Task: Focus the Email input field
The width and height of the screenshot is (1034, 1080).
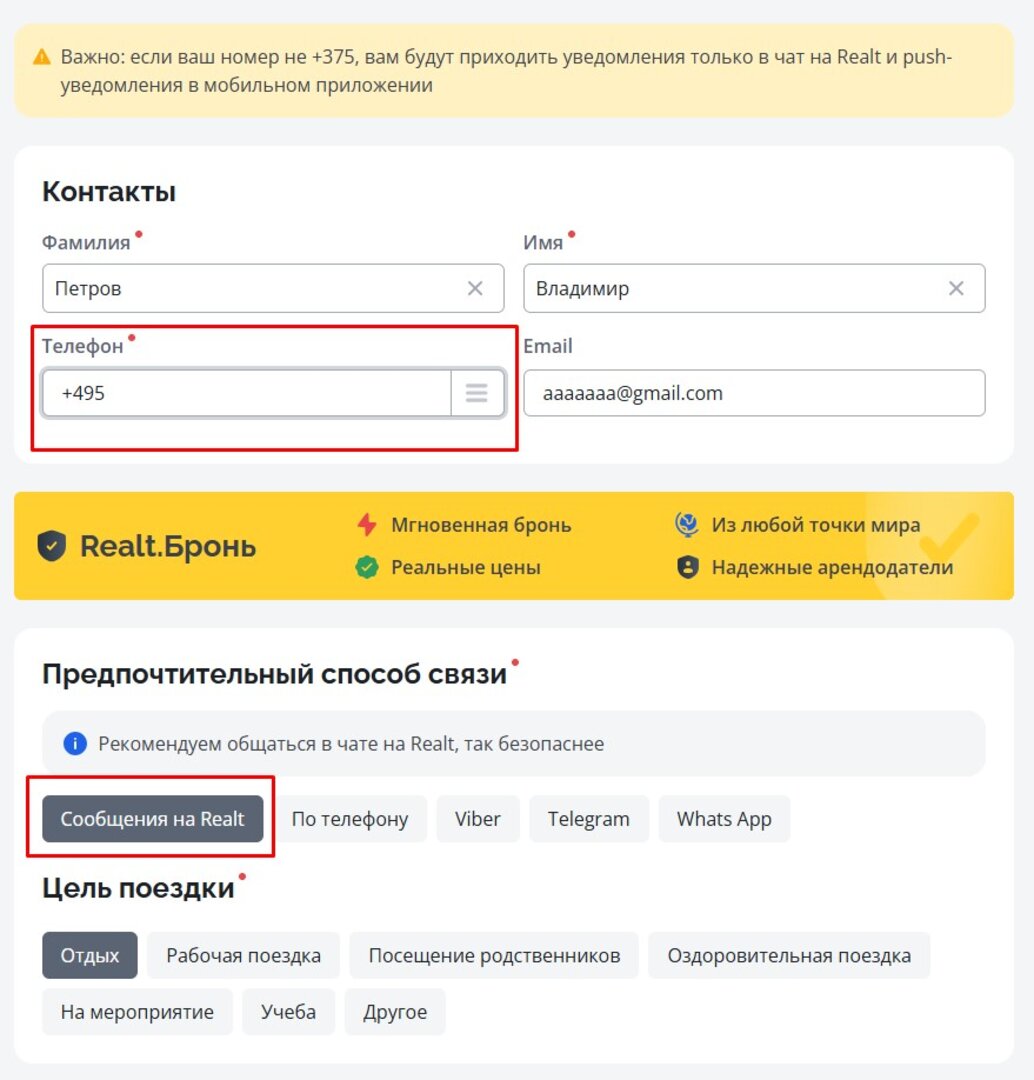Action: 754,393
